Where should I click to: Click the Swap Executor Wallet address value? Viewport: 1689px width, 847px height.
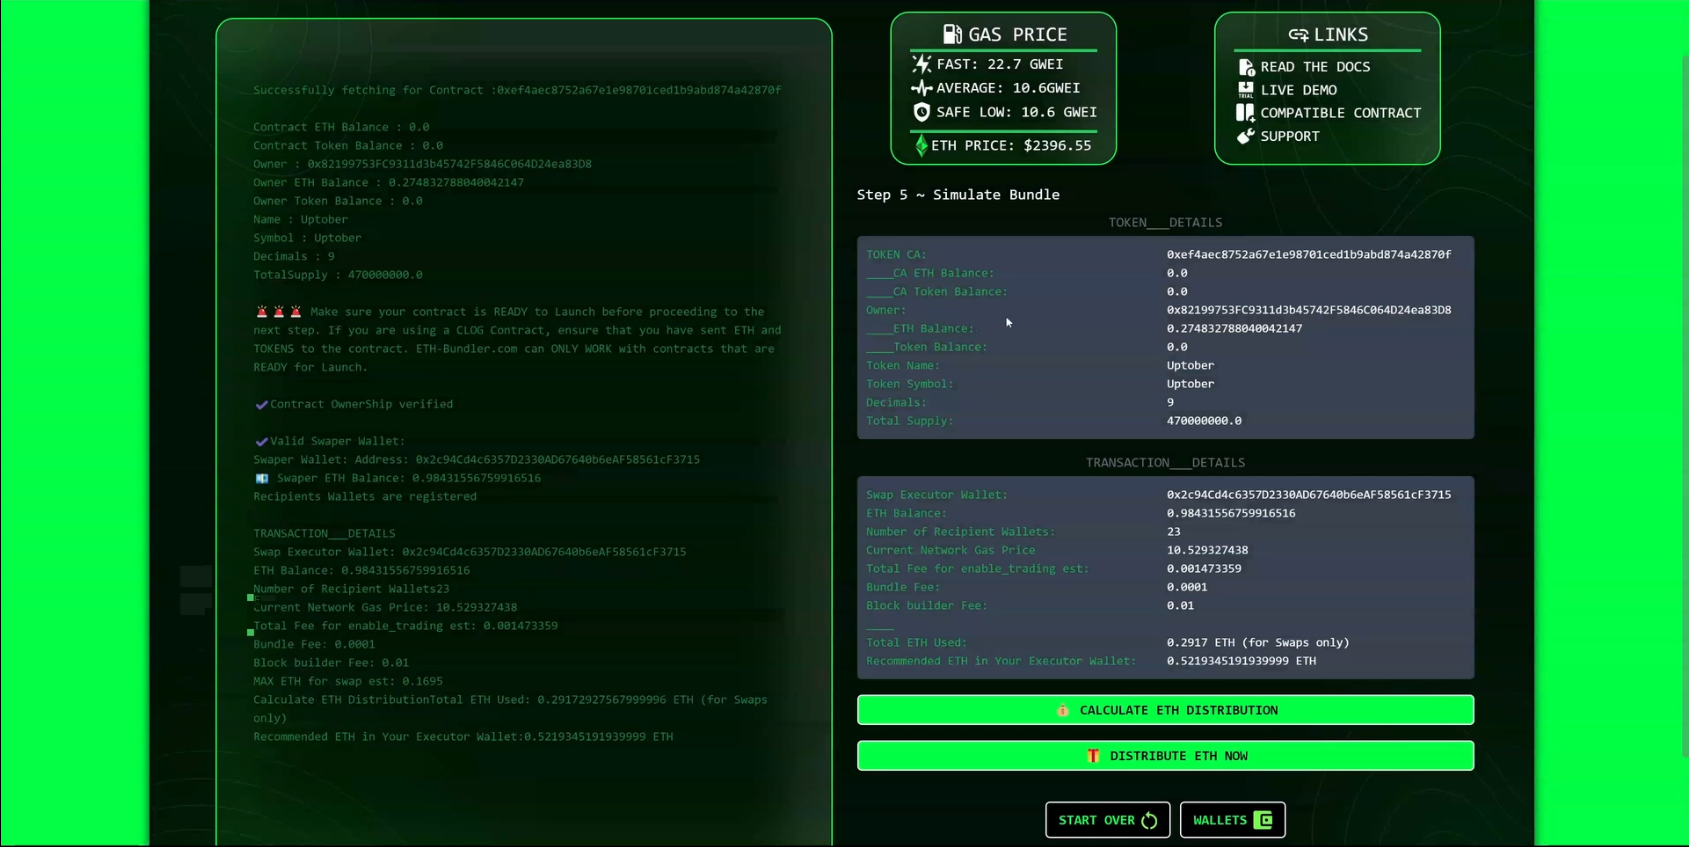[1308, 495]
